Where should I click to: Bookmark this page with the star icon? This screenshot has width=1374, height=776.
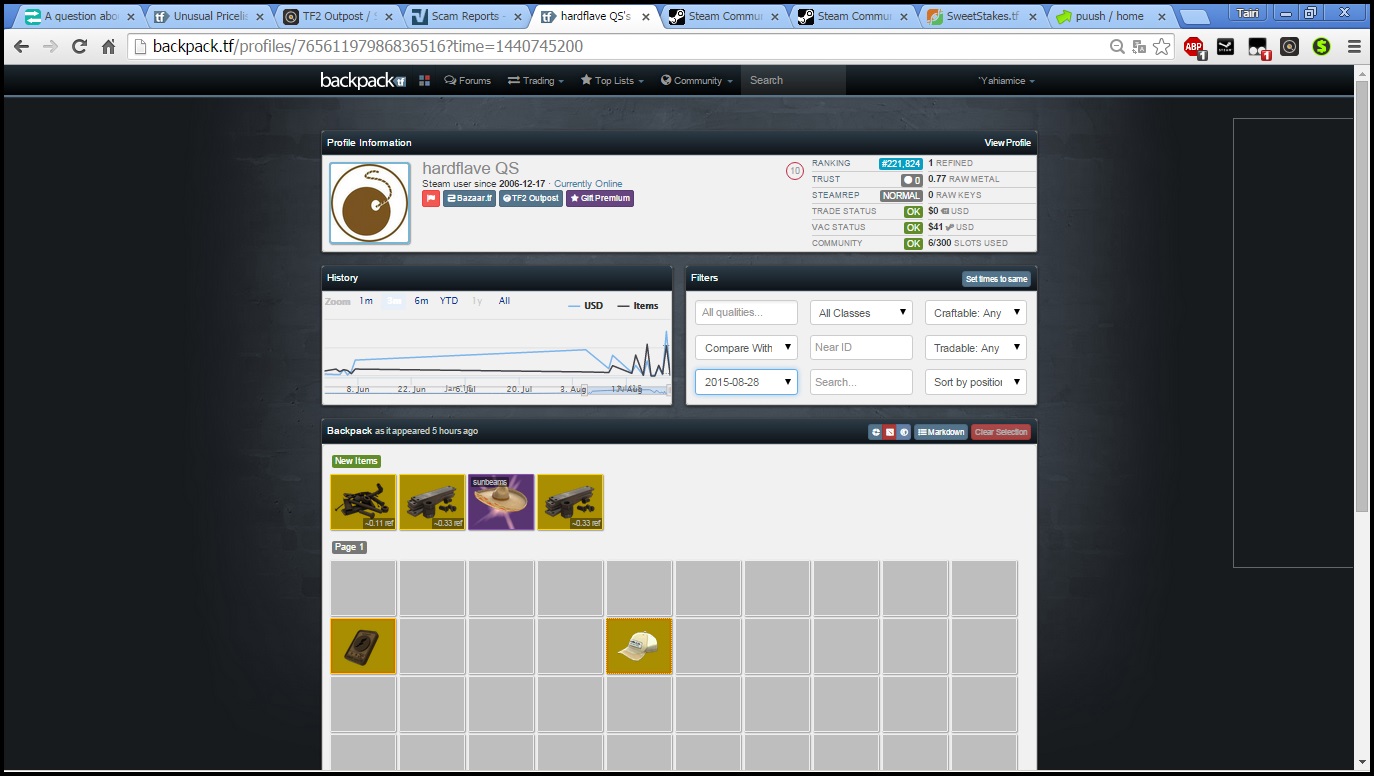[1161, 47]
